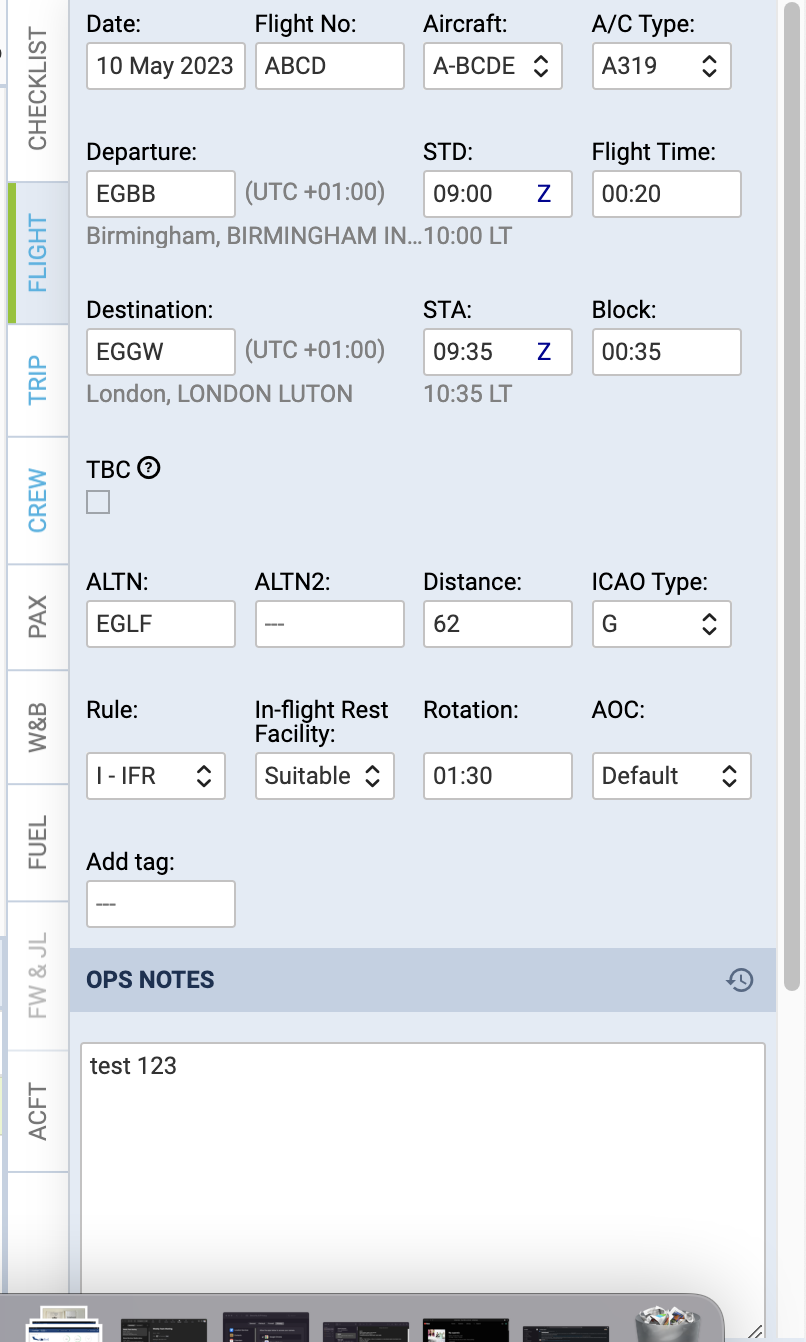Open the Aircraft dropdown A-BCDE
The width and height of the screenshot is (806, 1342).
click(x=492, y=67)
